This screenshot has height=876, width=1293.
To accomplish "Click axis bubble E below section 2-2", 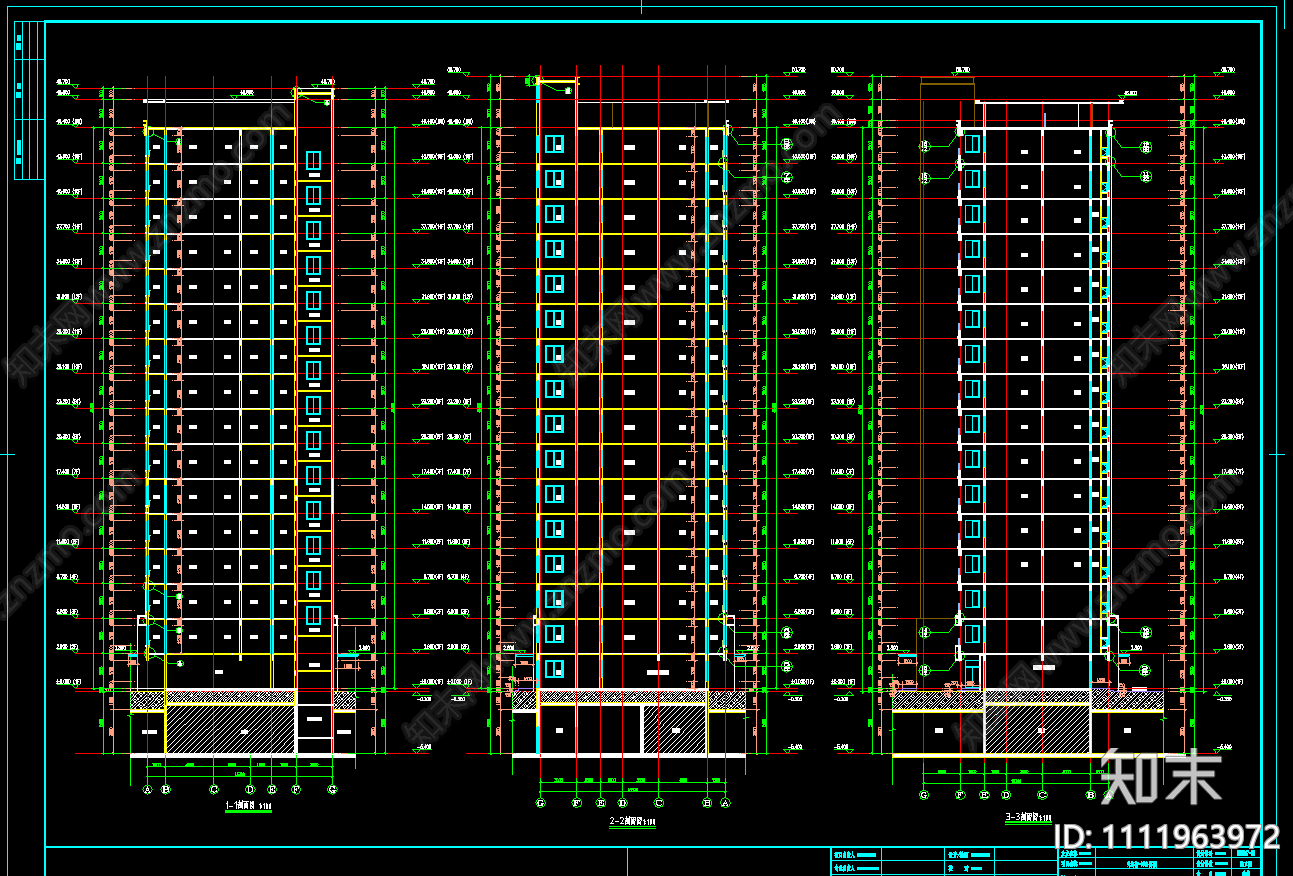I will pos(601,803).
